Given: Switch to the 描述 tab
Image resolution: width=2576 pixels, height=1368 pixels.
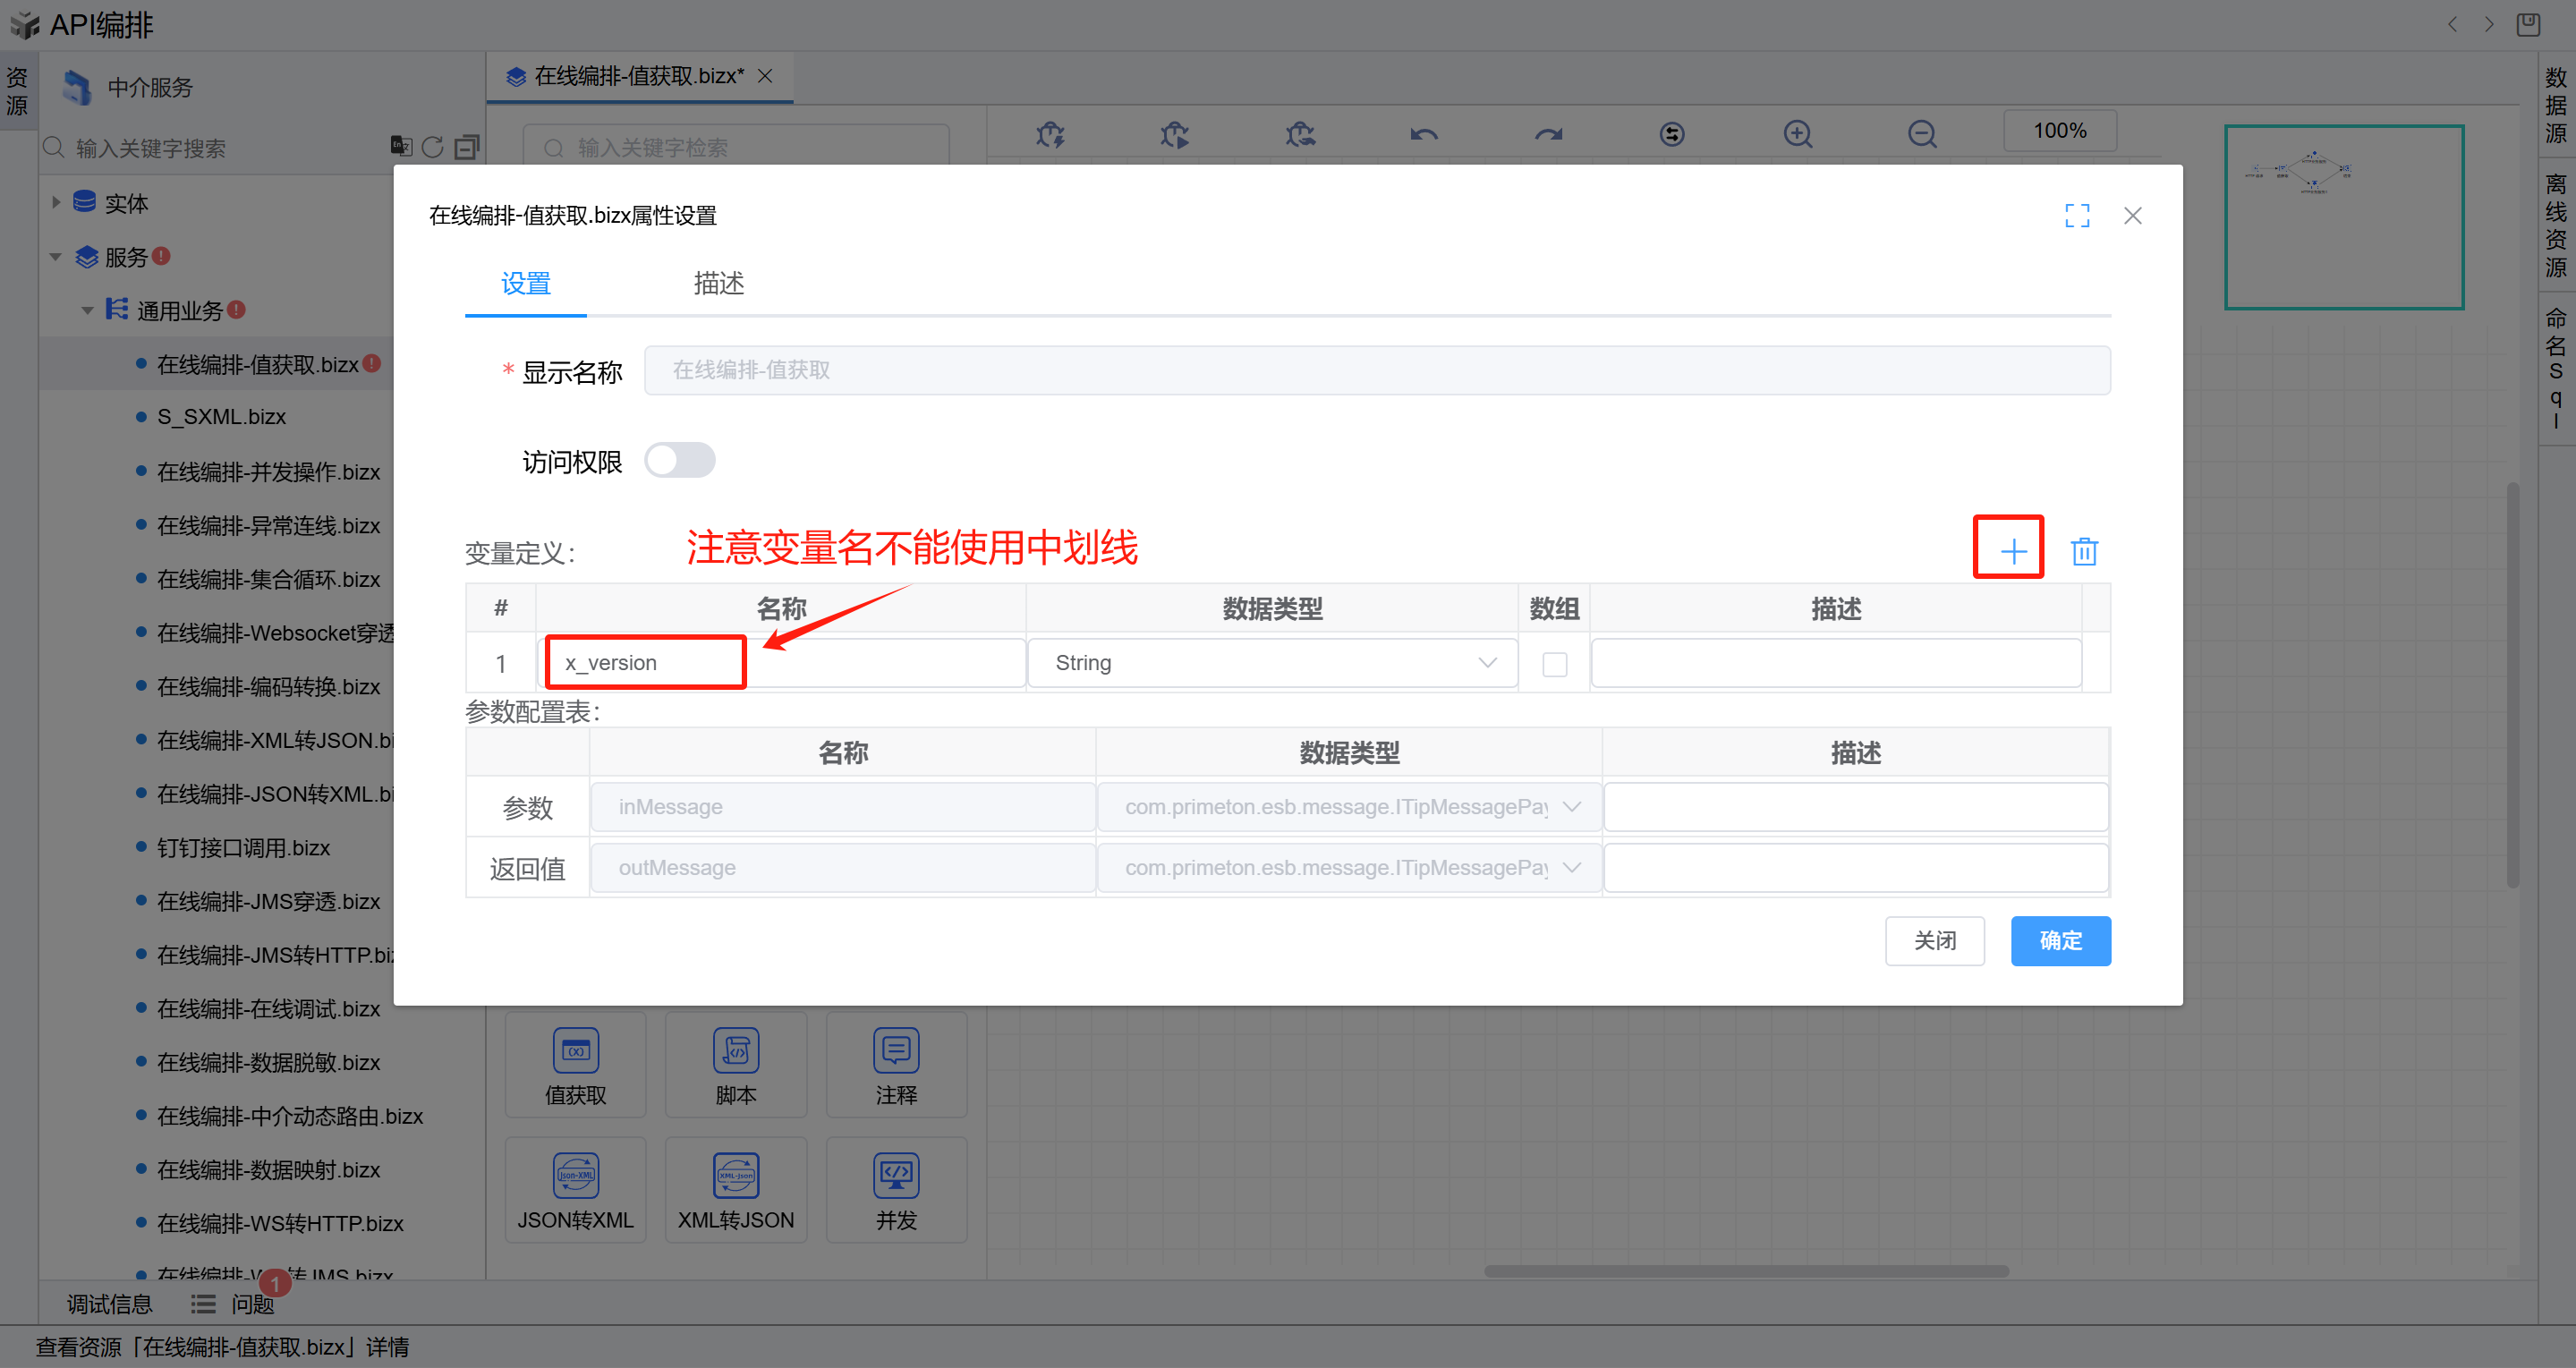Looking at the screenshot, I should pos(718,284).
